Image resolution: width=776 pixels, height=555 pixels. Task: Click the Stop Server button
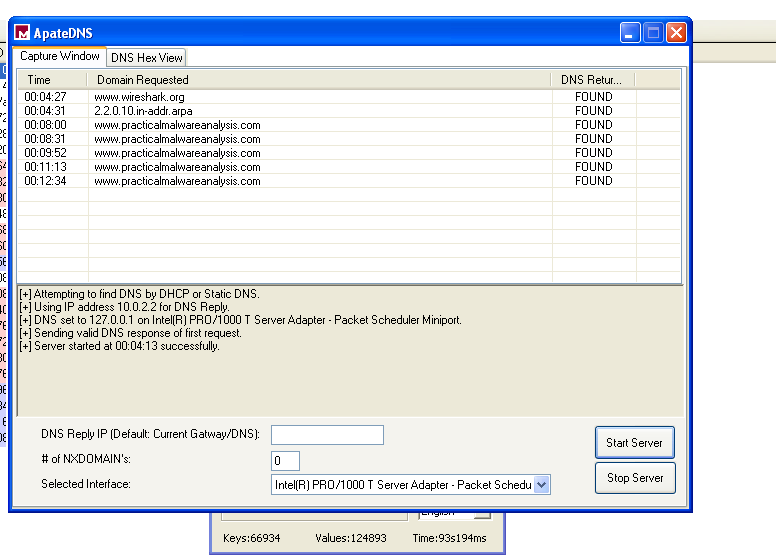coord(635,478)
